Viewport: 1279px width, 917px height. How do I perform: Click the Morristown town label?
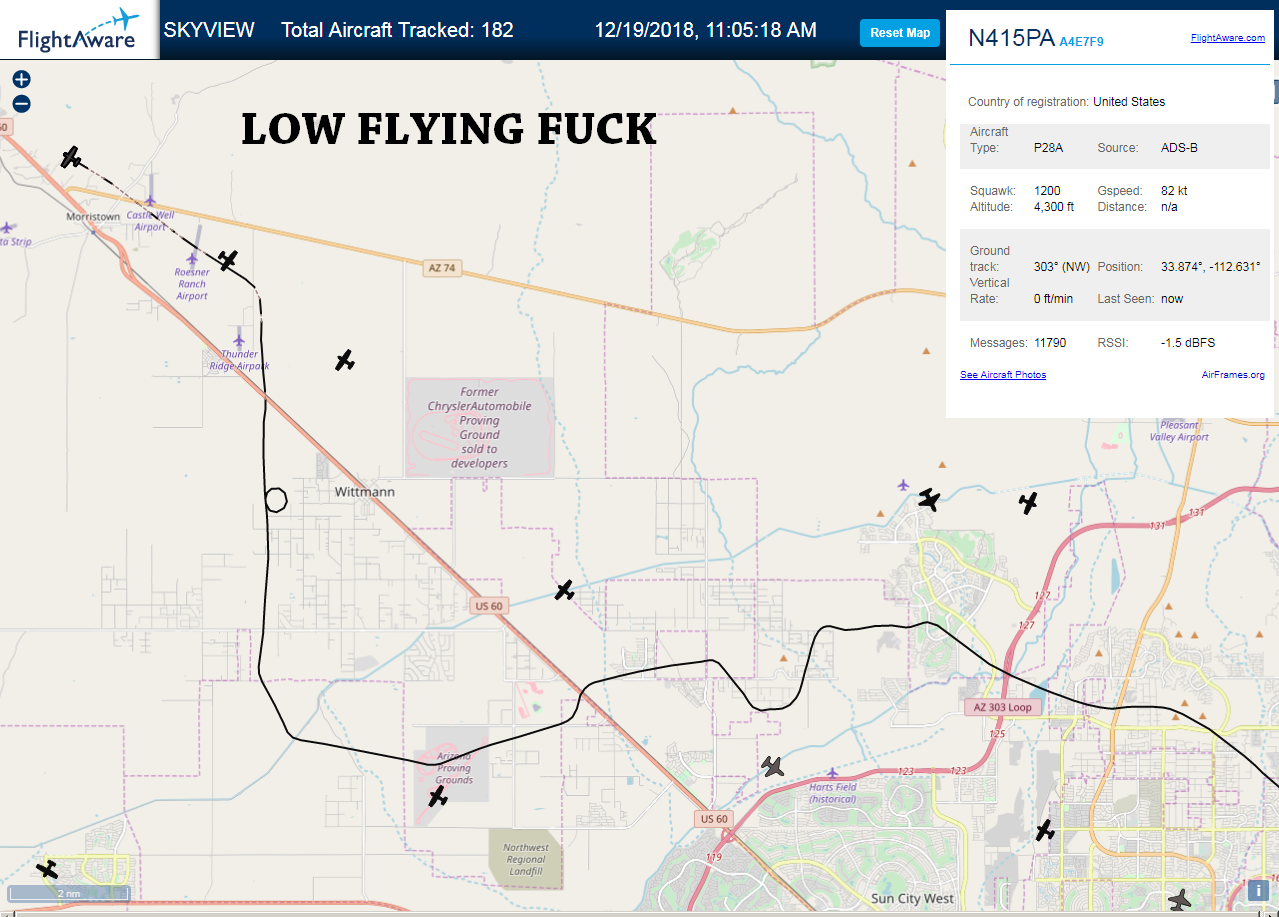click(x=93, y=216)
